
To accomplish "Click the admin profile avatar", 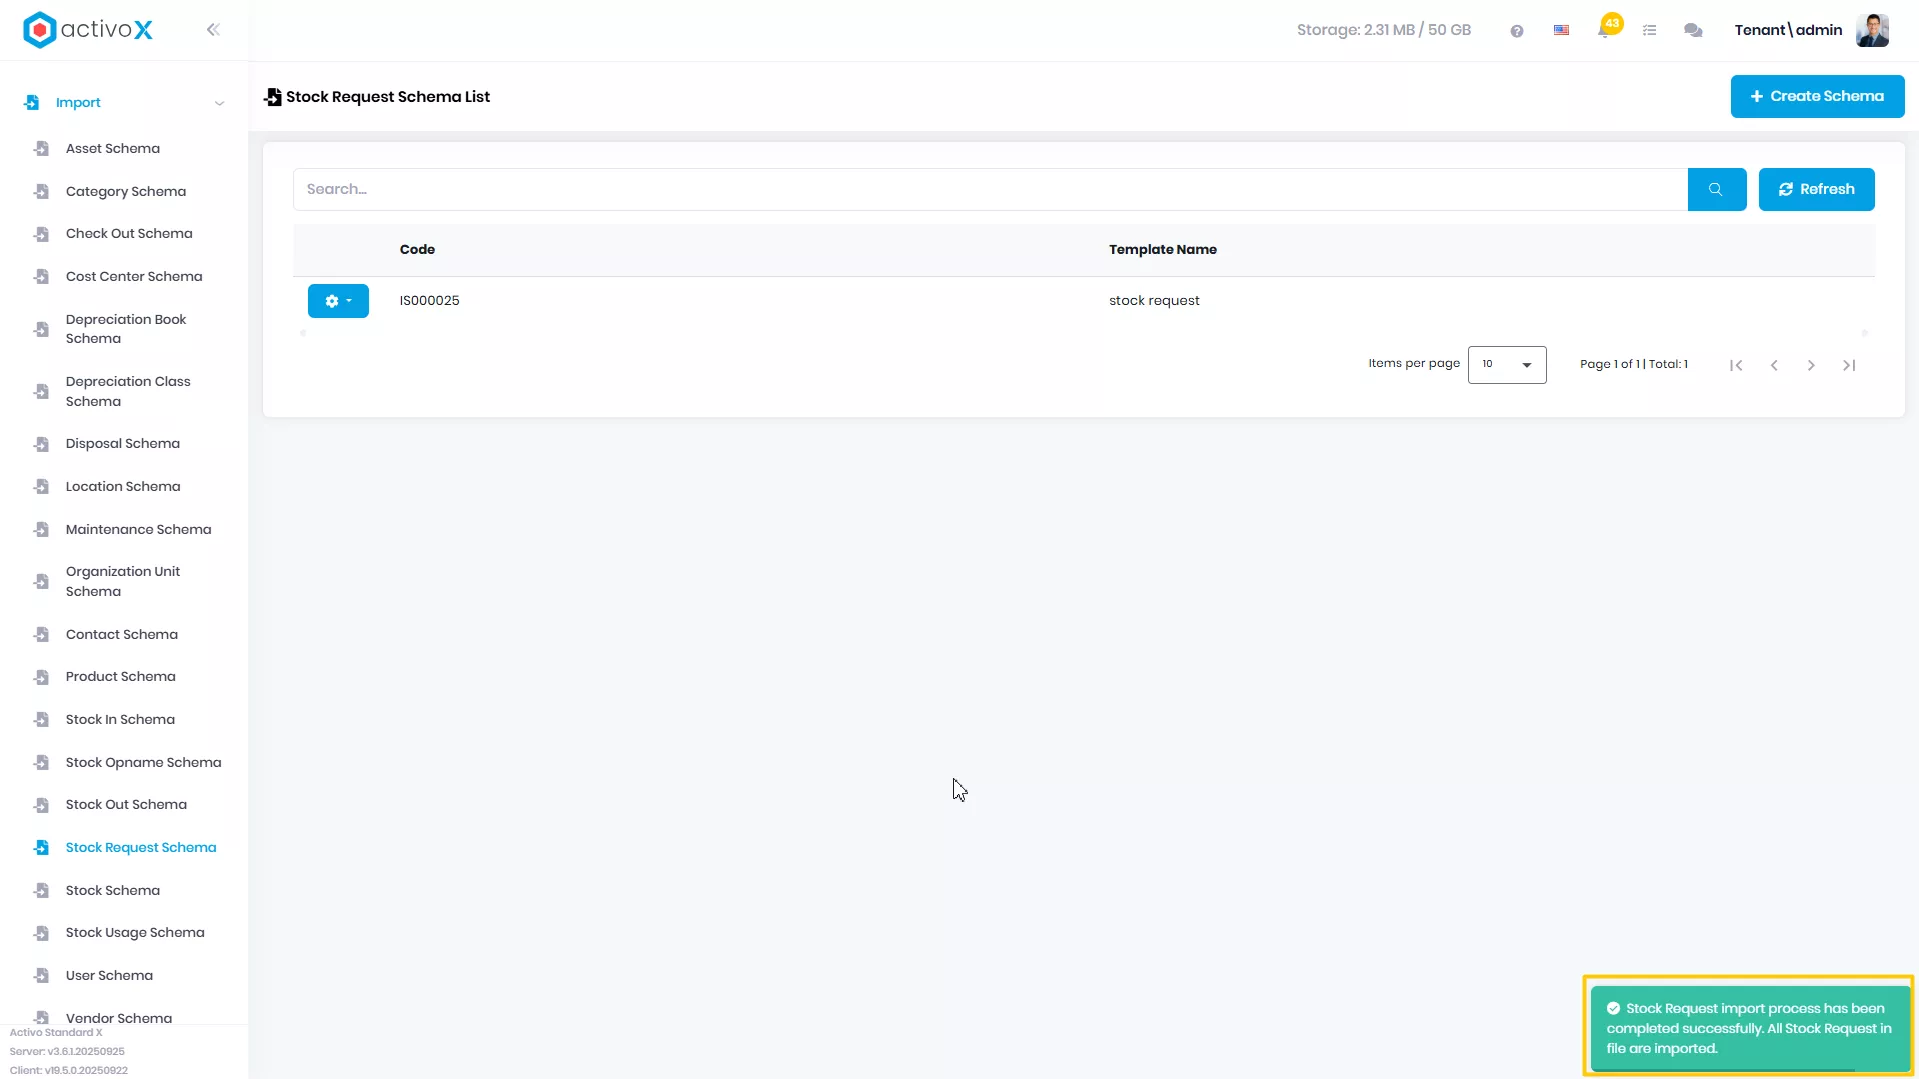I will click(x=1872, y=30).
